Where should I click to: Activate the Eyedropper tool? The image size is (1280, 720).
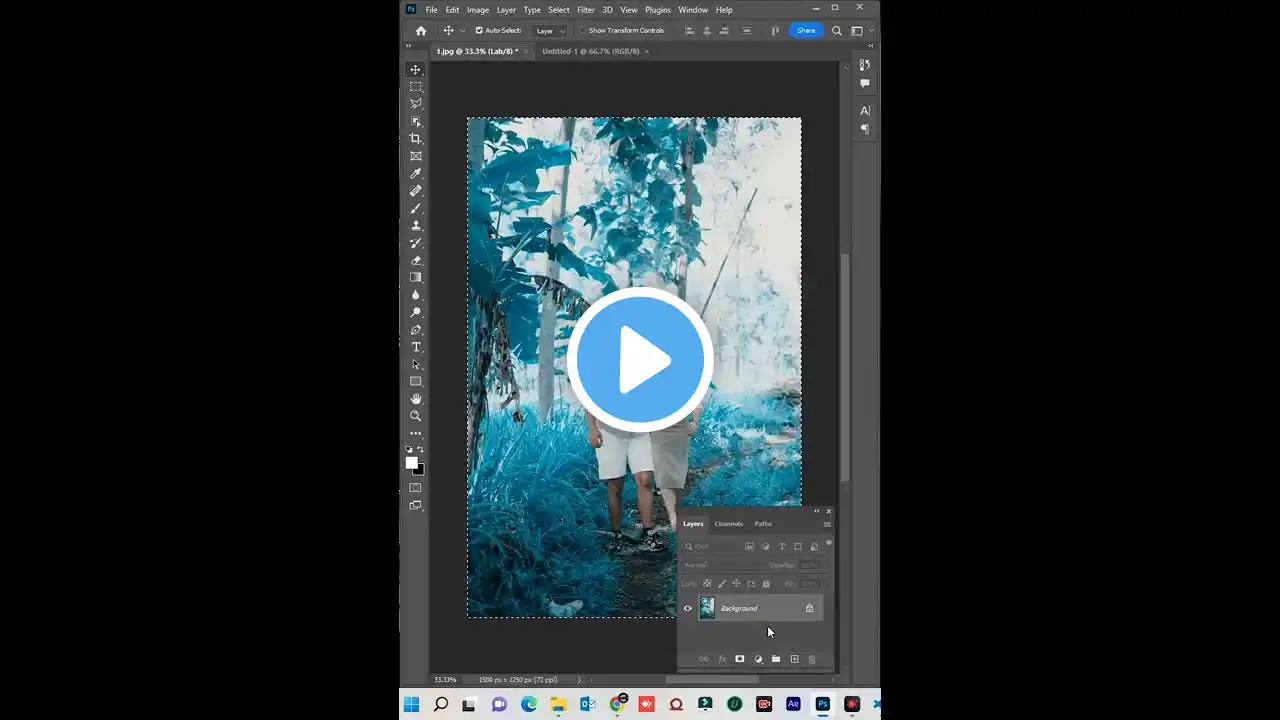point(416,173)
